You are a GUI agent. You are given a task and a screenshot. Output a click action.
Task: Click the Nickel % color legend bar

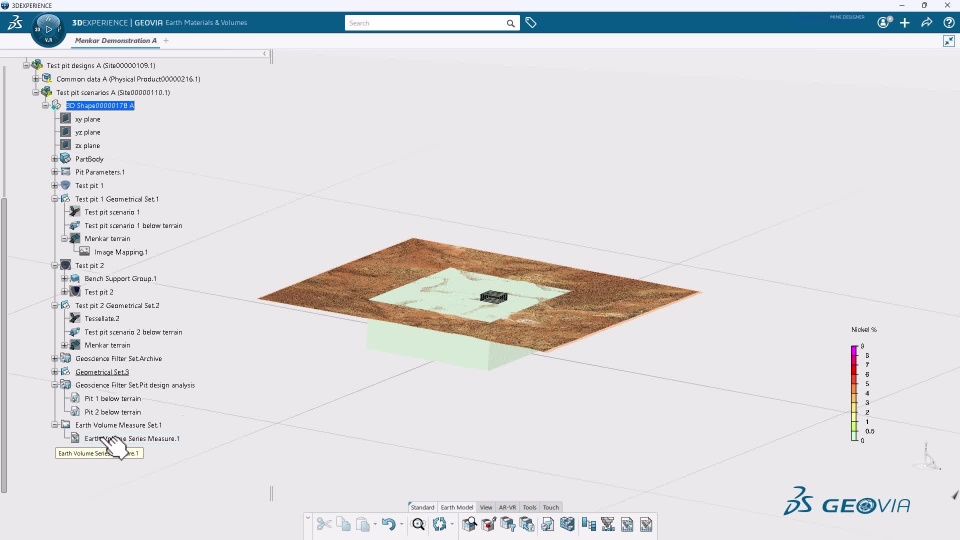853,393
